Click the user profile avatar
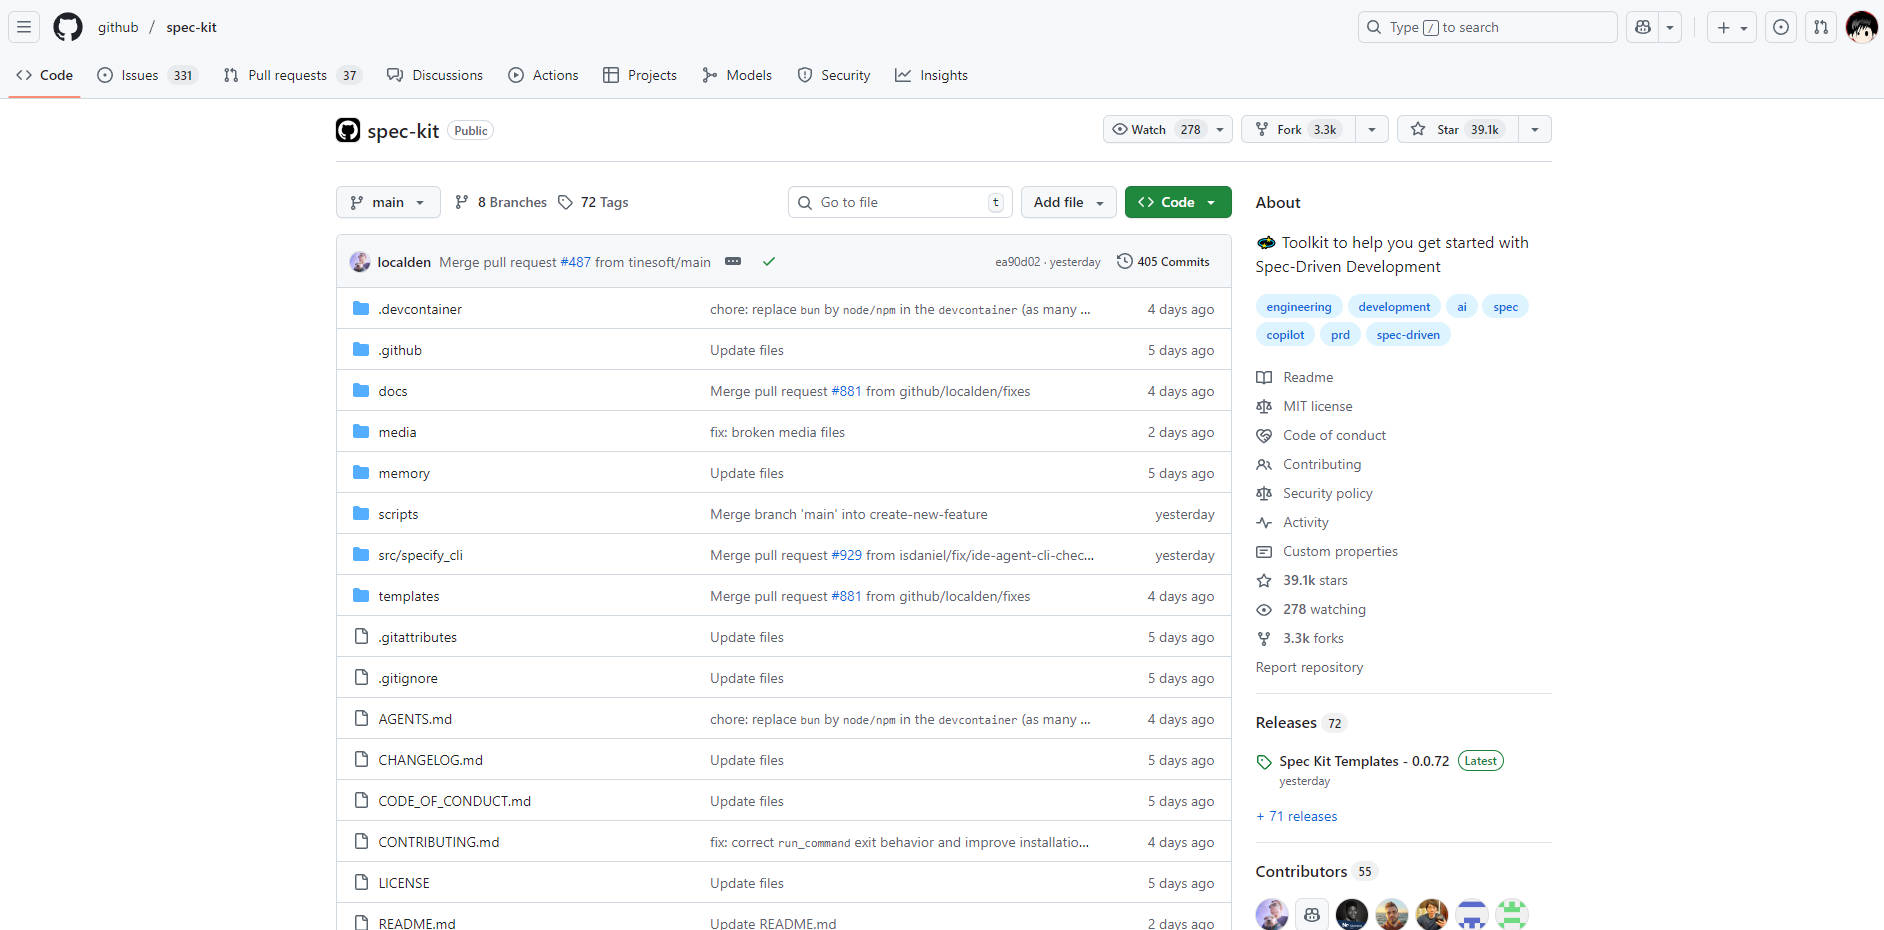The height and width of the screenshot is (930, 1884). (x=1860, y=27)
